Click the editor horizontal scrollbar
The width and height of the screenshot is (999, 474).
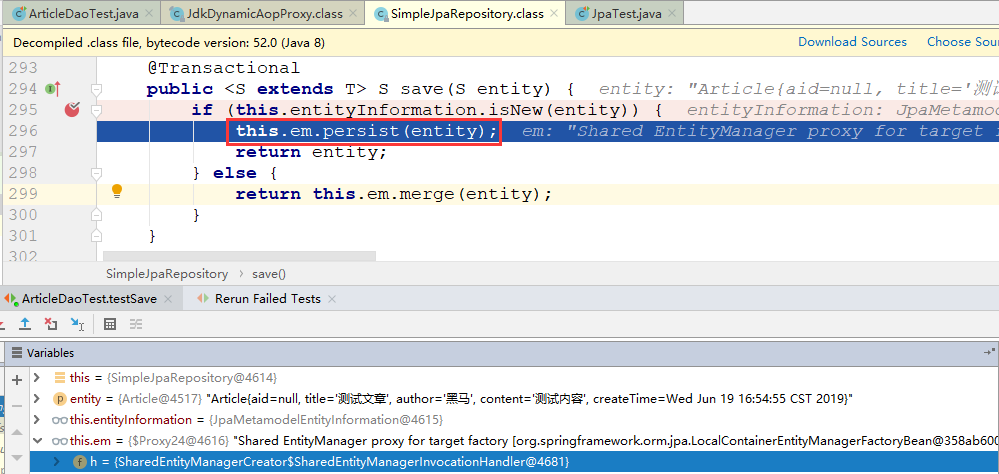[x=239, y=255]
